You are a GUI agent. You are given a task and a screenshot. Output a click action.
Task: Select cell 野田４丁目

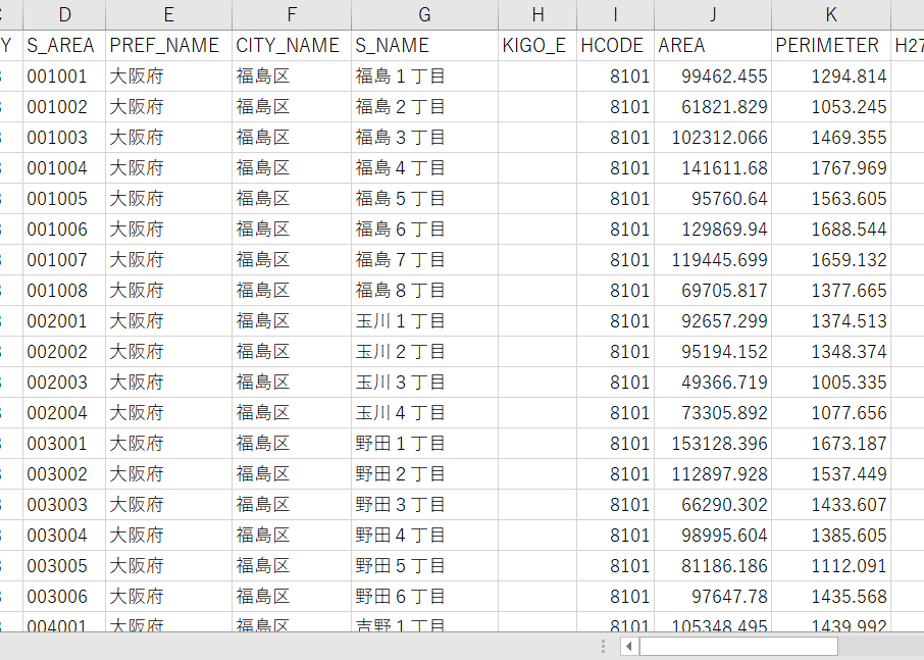point(425,535)
